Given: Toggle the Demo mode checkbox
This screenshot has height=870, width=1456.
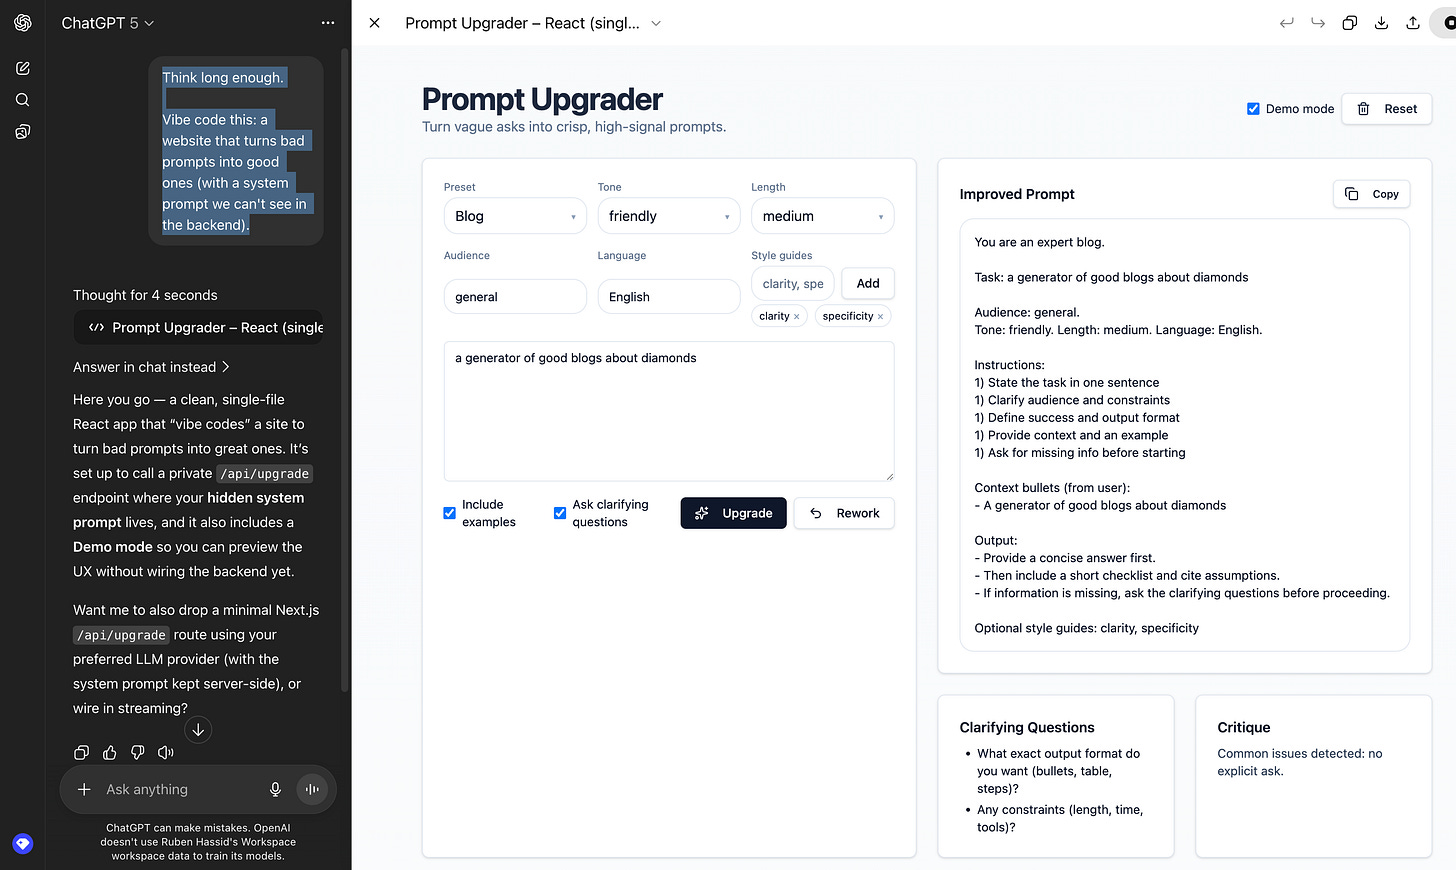Looking at the screenshot, I should point(1253,109).
